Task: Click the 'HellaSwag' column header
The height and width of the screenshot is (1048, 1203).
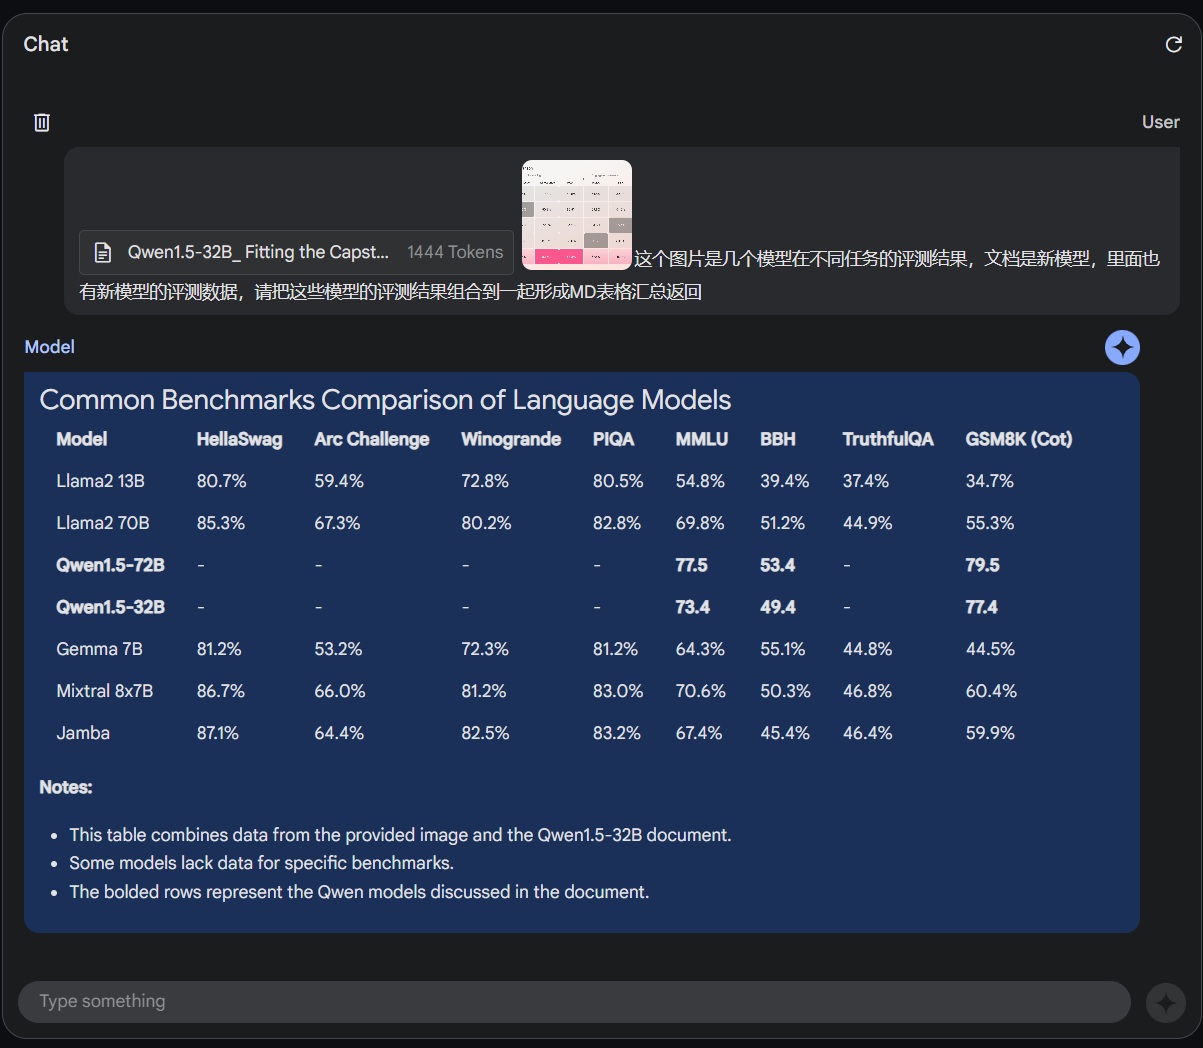Action: [240, 439]
